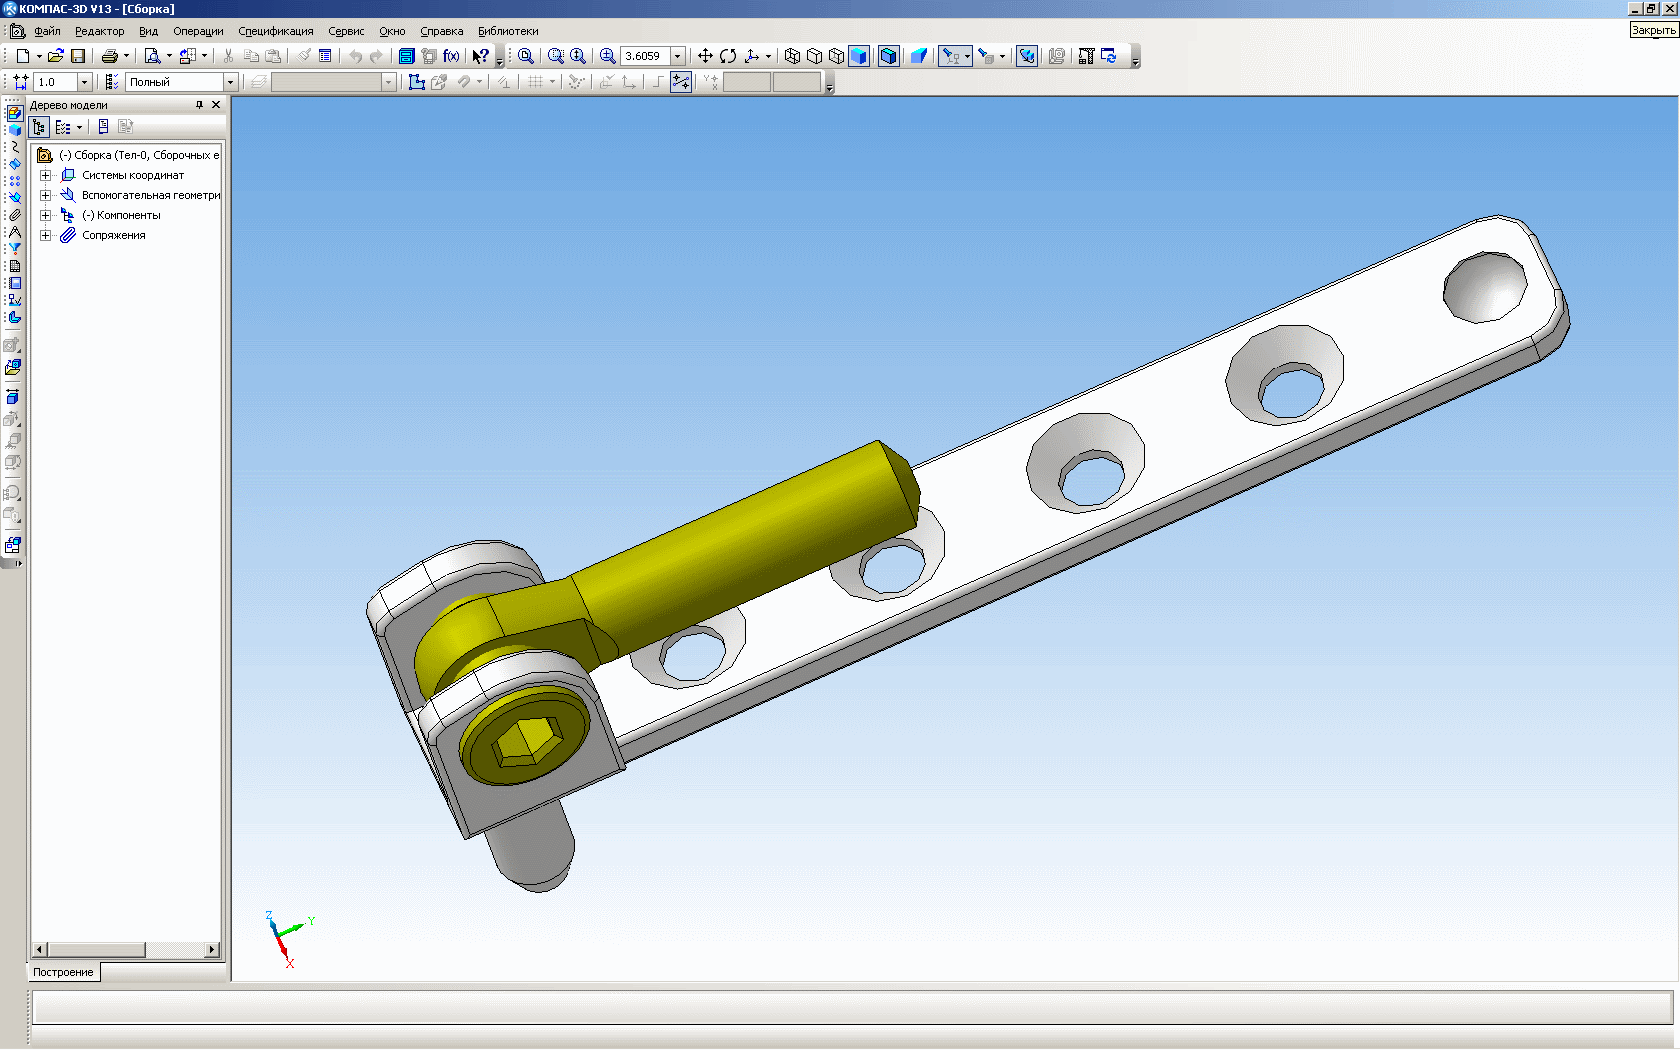Toggle the active snapping button in current-state bar
Viewport: 1680px width, 1050px height.
[x=681, y=82]
